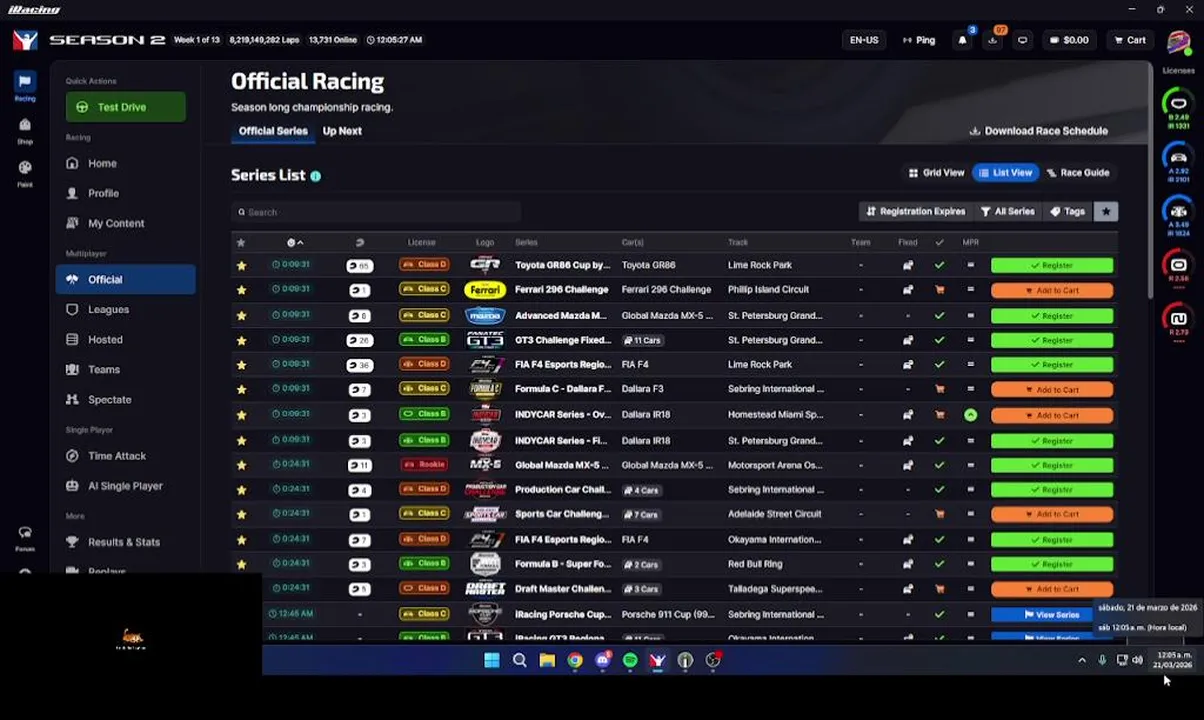Toggle favorite star for GT3 Challenge Fixed

[x=241, y=340]
